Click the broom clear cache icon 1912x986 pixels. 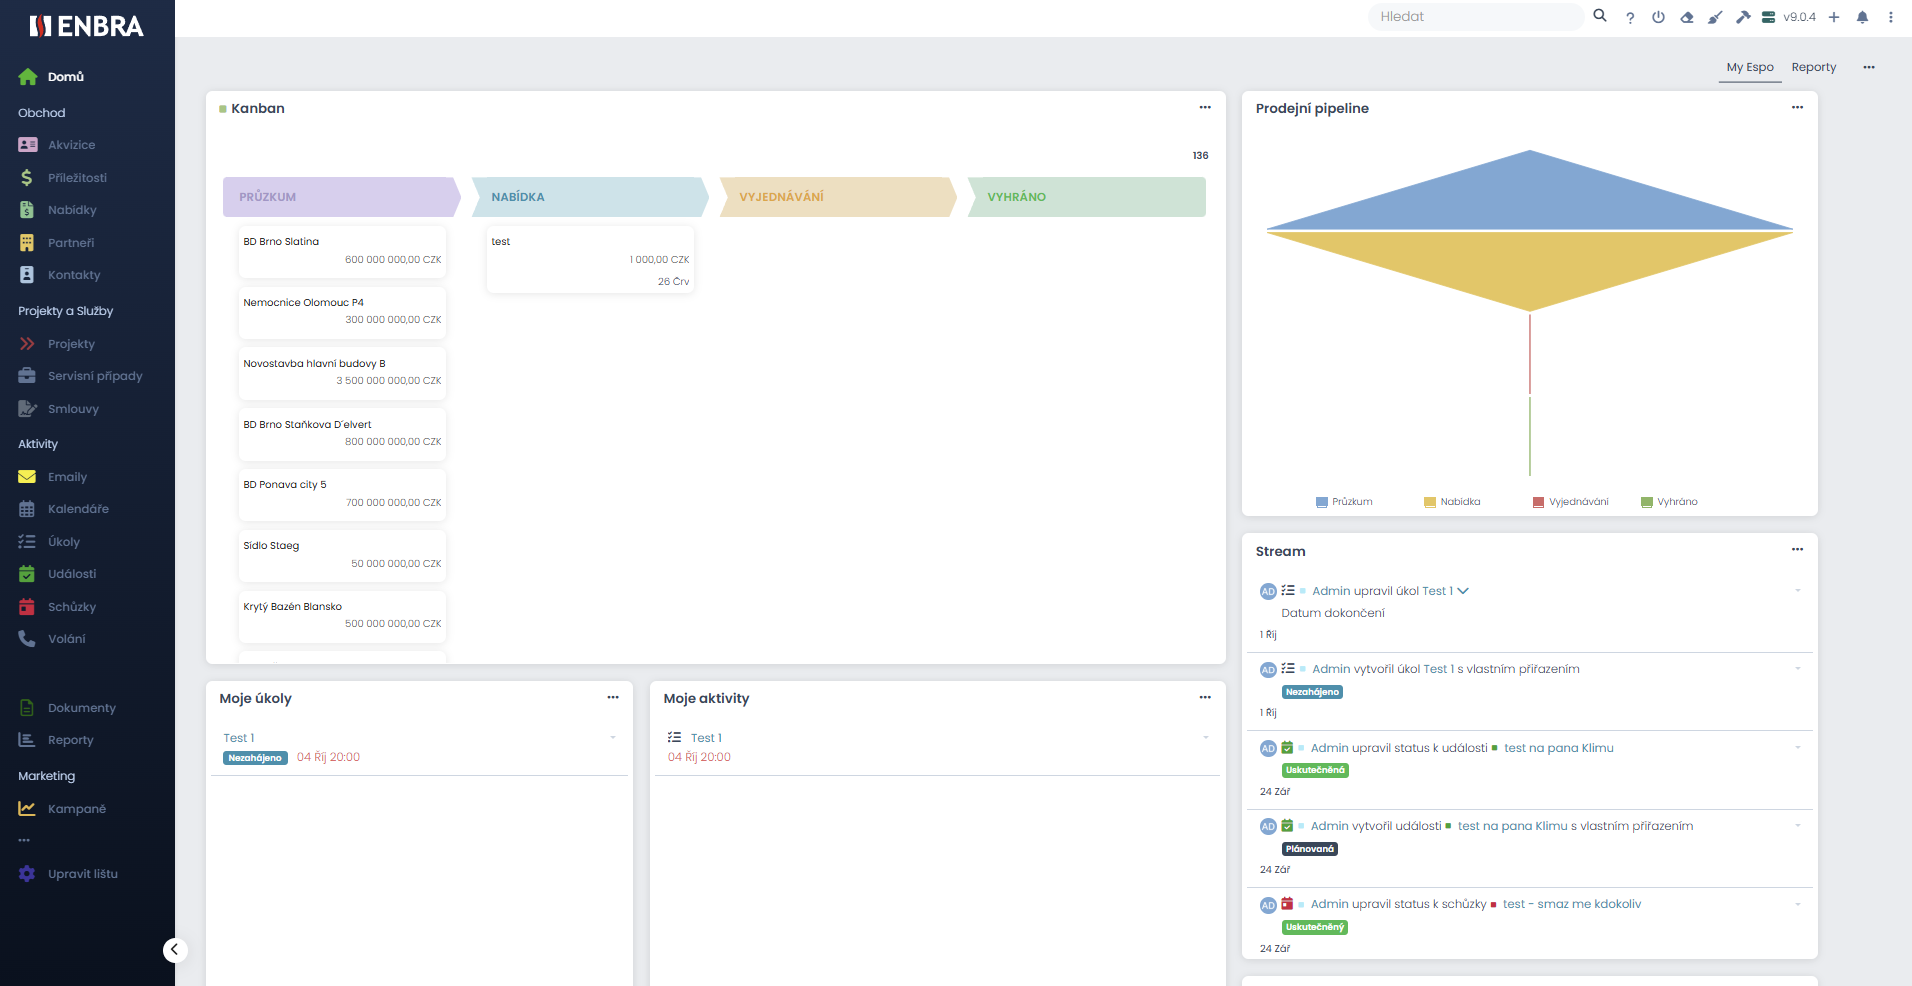coord(1715,17)
